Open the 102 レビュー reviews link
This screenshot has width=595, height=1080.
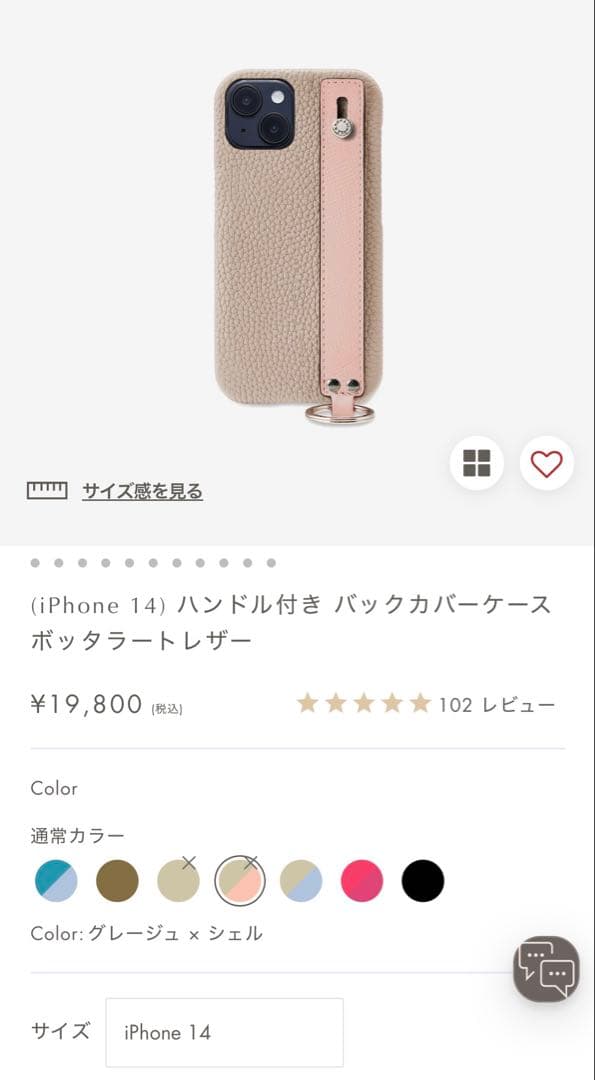coord(497,705)
